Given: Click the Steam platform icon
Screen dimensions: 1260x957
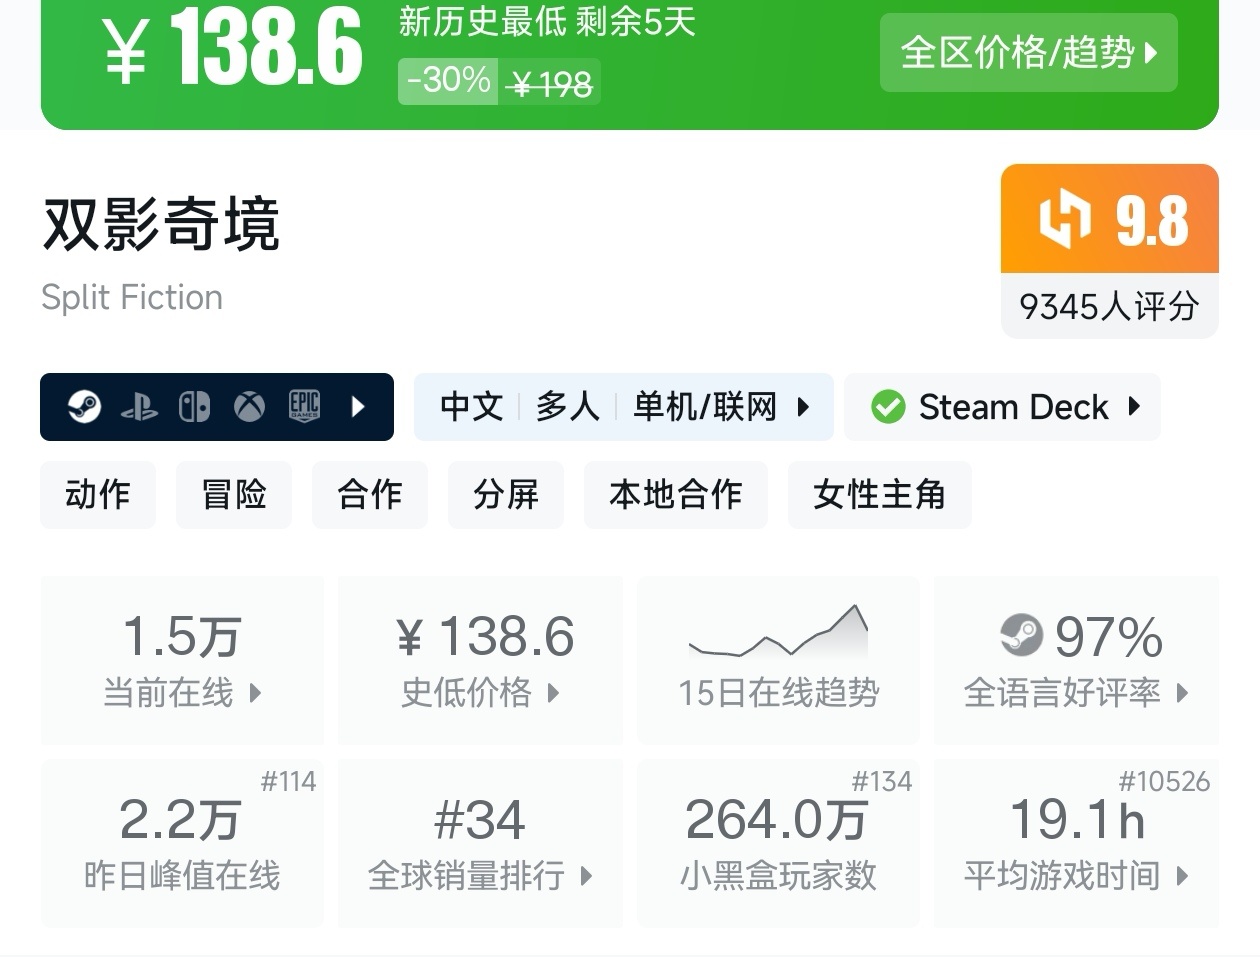Looking at the screenshot, I should [84, 407].
